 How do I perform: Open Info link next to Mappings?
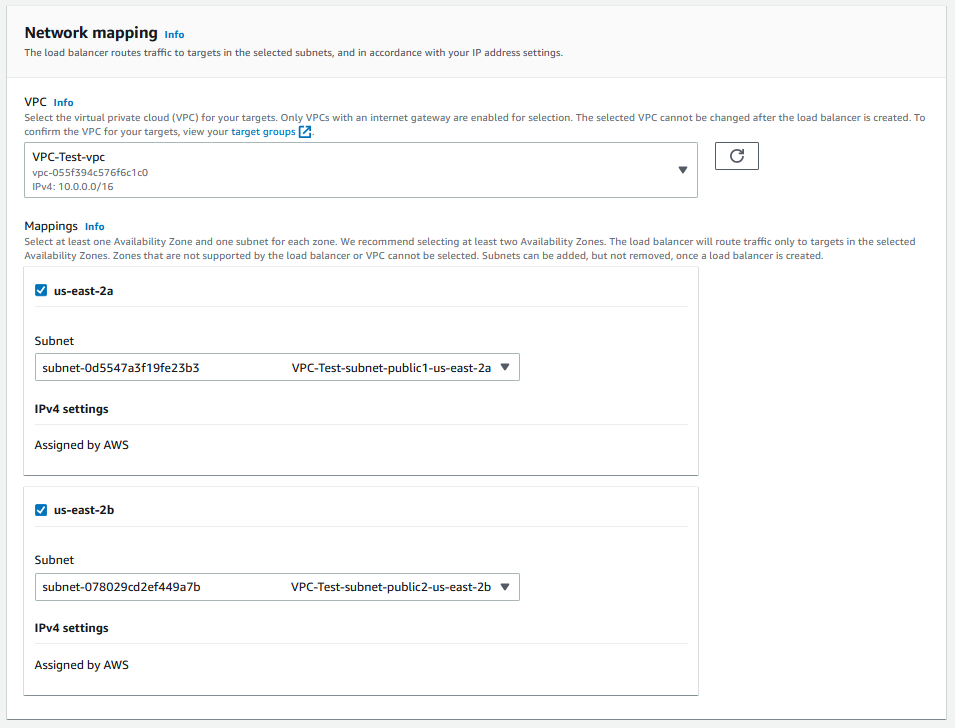click(x=94, y=227)
